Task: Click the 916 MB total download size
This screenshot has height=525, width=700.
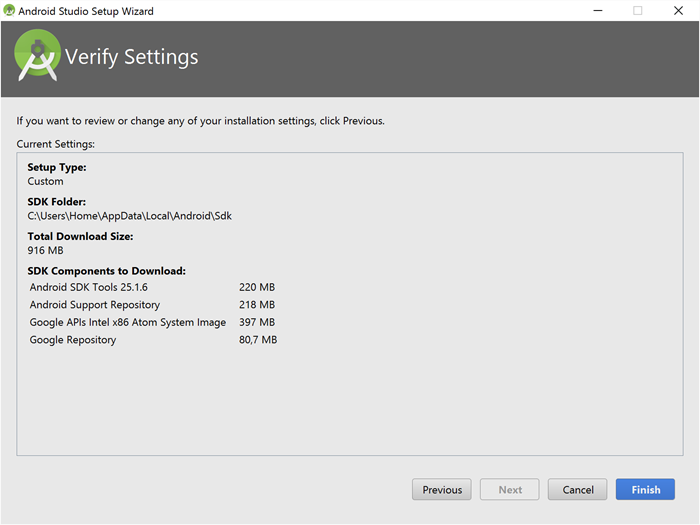Action: (x=46, y=250)
